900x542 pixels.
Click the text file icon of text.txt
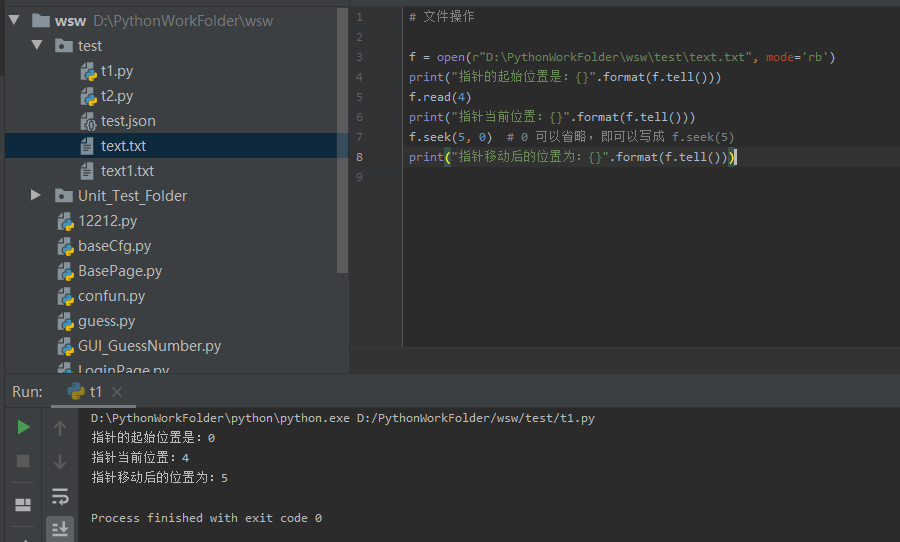point(87,146)
